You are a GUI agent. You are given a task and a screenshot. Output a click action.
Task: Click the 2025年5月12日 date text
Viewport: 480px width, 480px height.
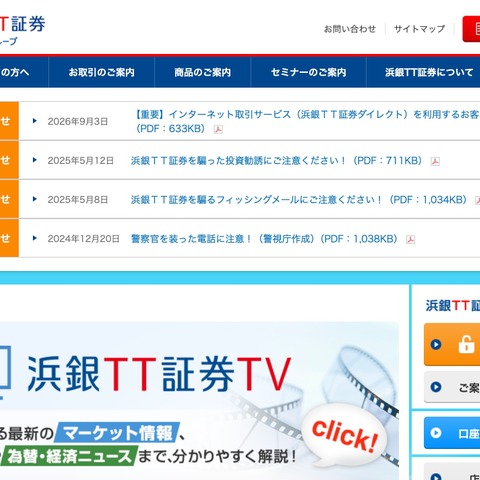click(81, 161)
